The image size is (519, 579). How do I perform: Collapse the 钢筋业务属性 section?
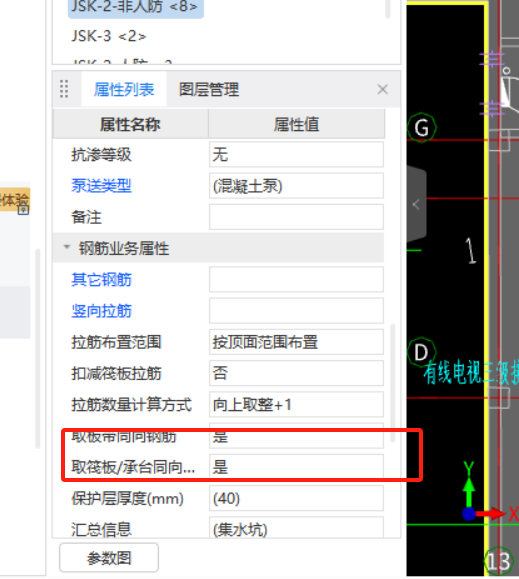[67, 247]
